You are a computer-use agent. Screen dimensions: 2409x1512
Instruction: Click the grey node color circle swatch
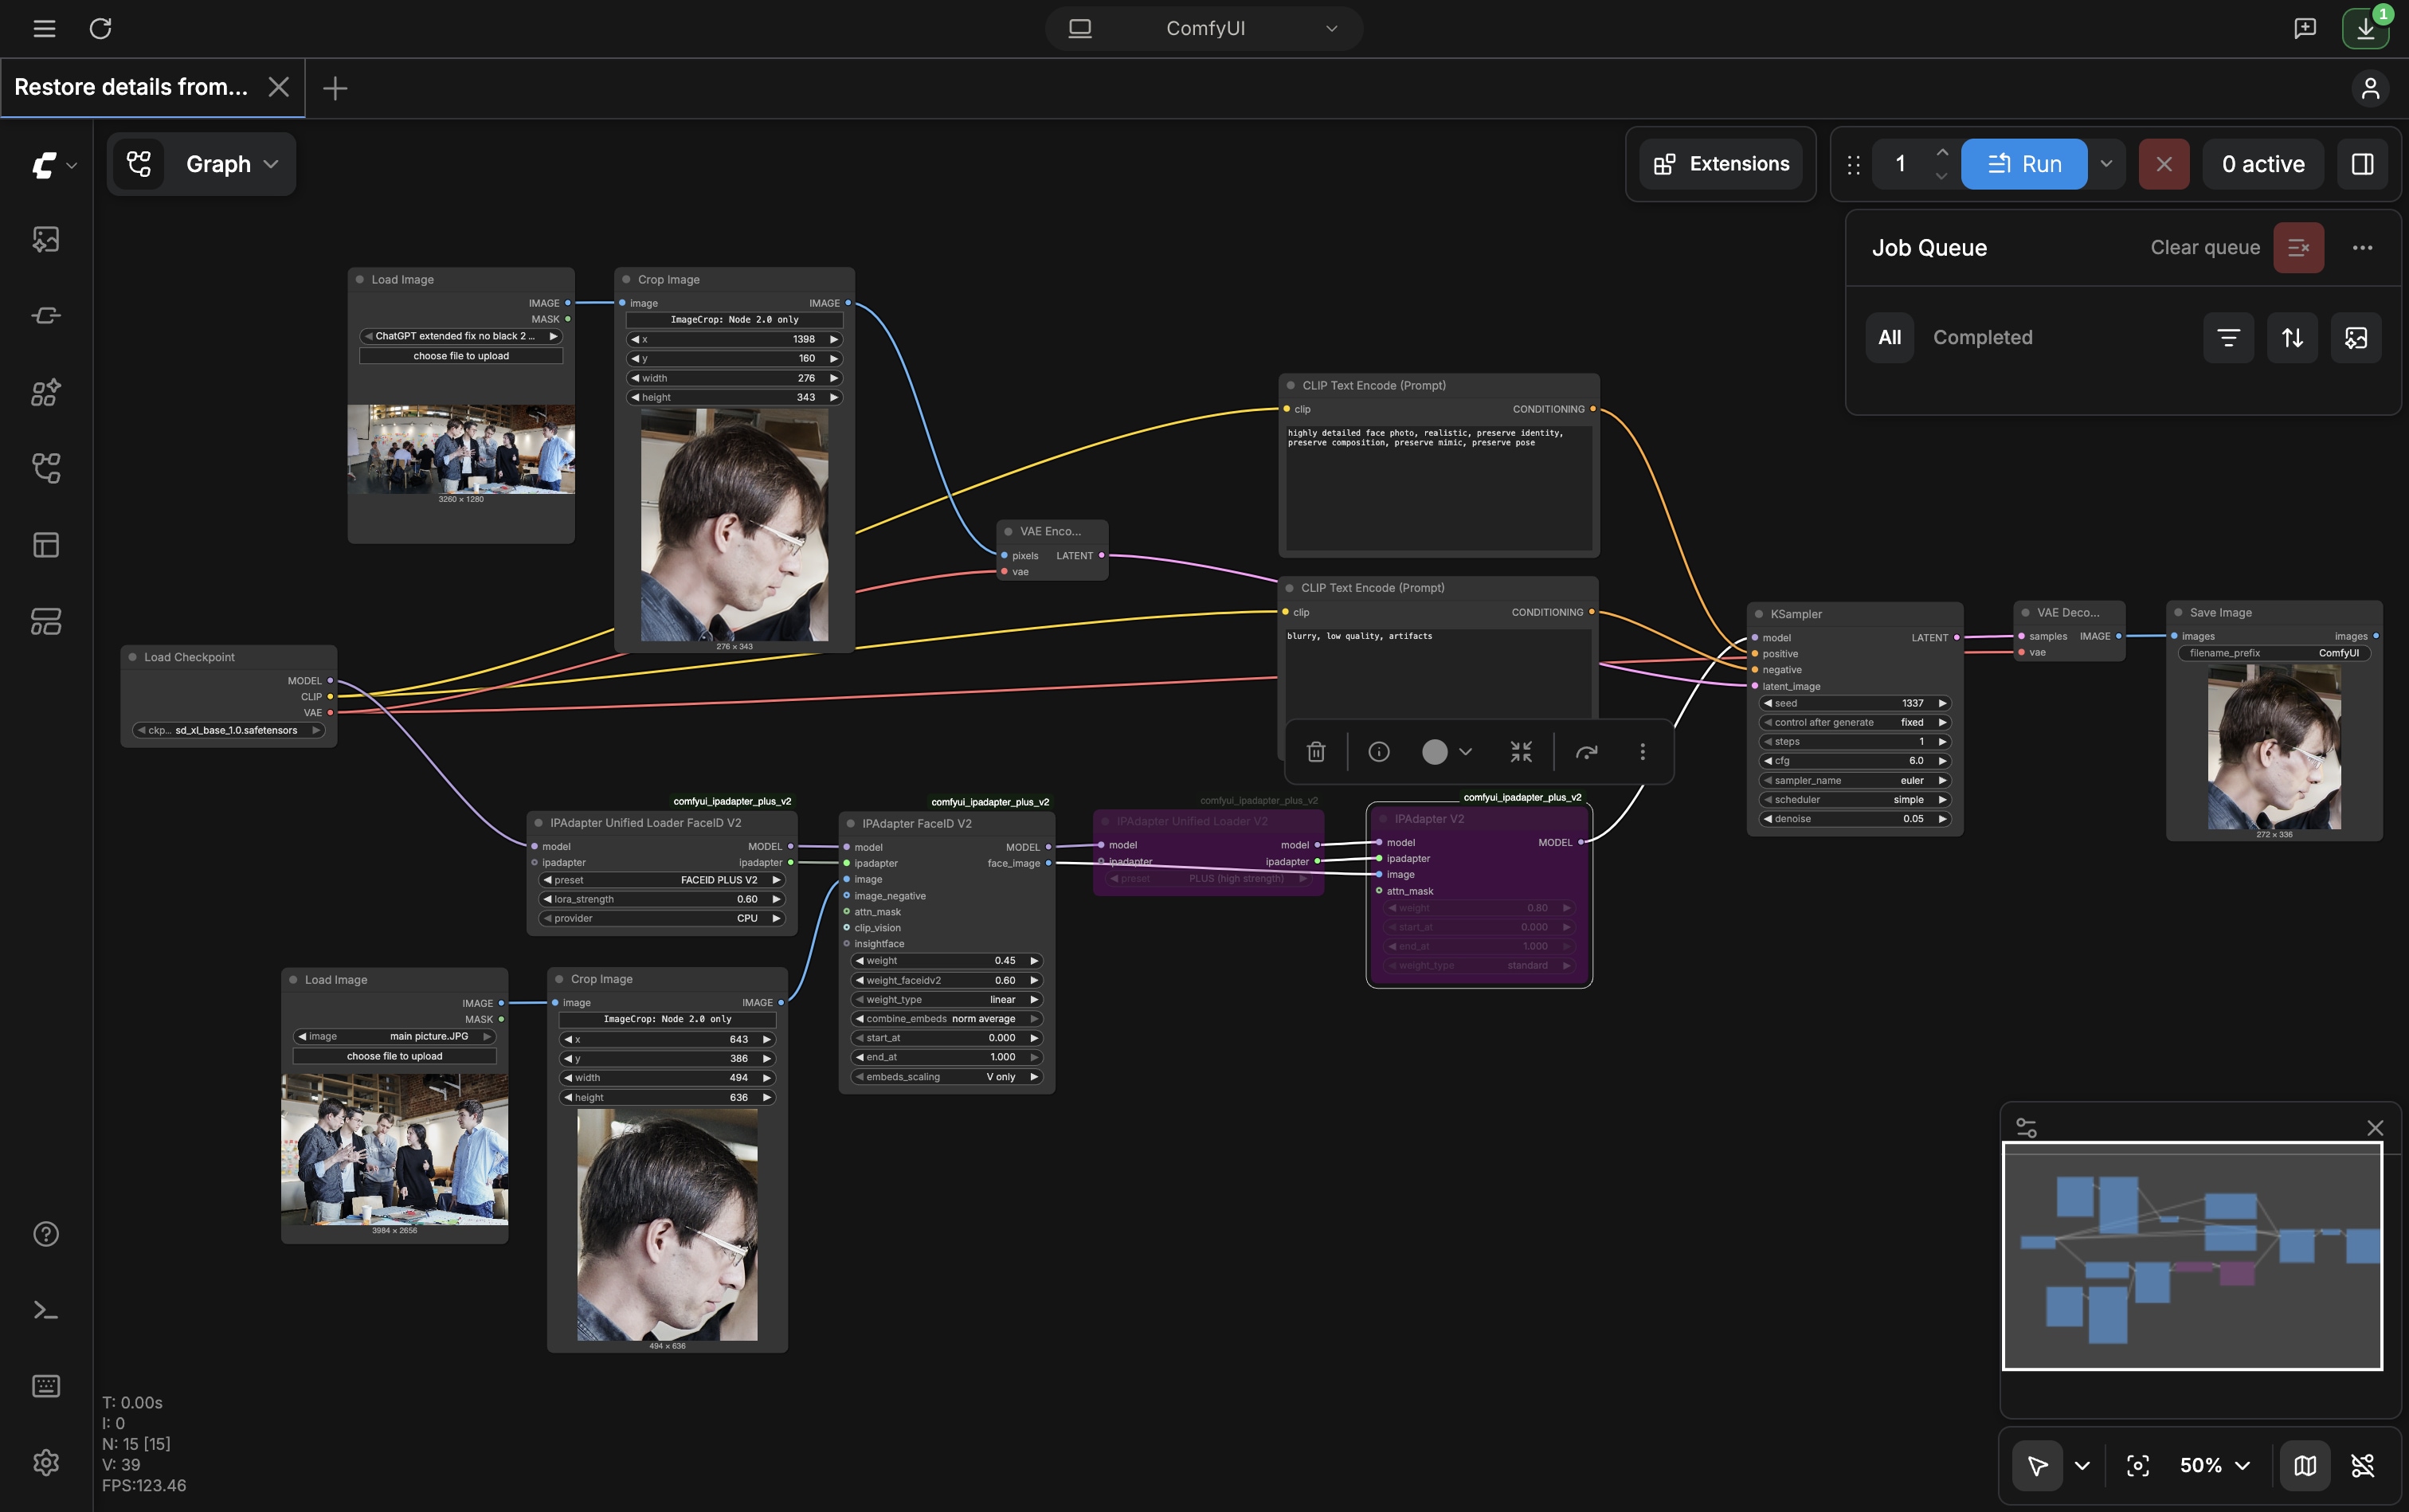(x=1434, y=752)
